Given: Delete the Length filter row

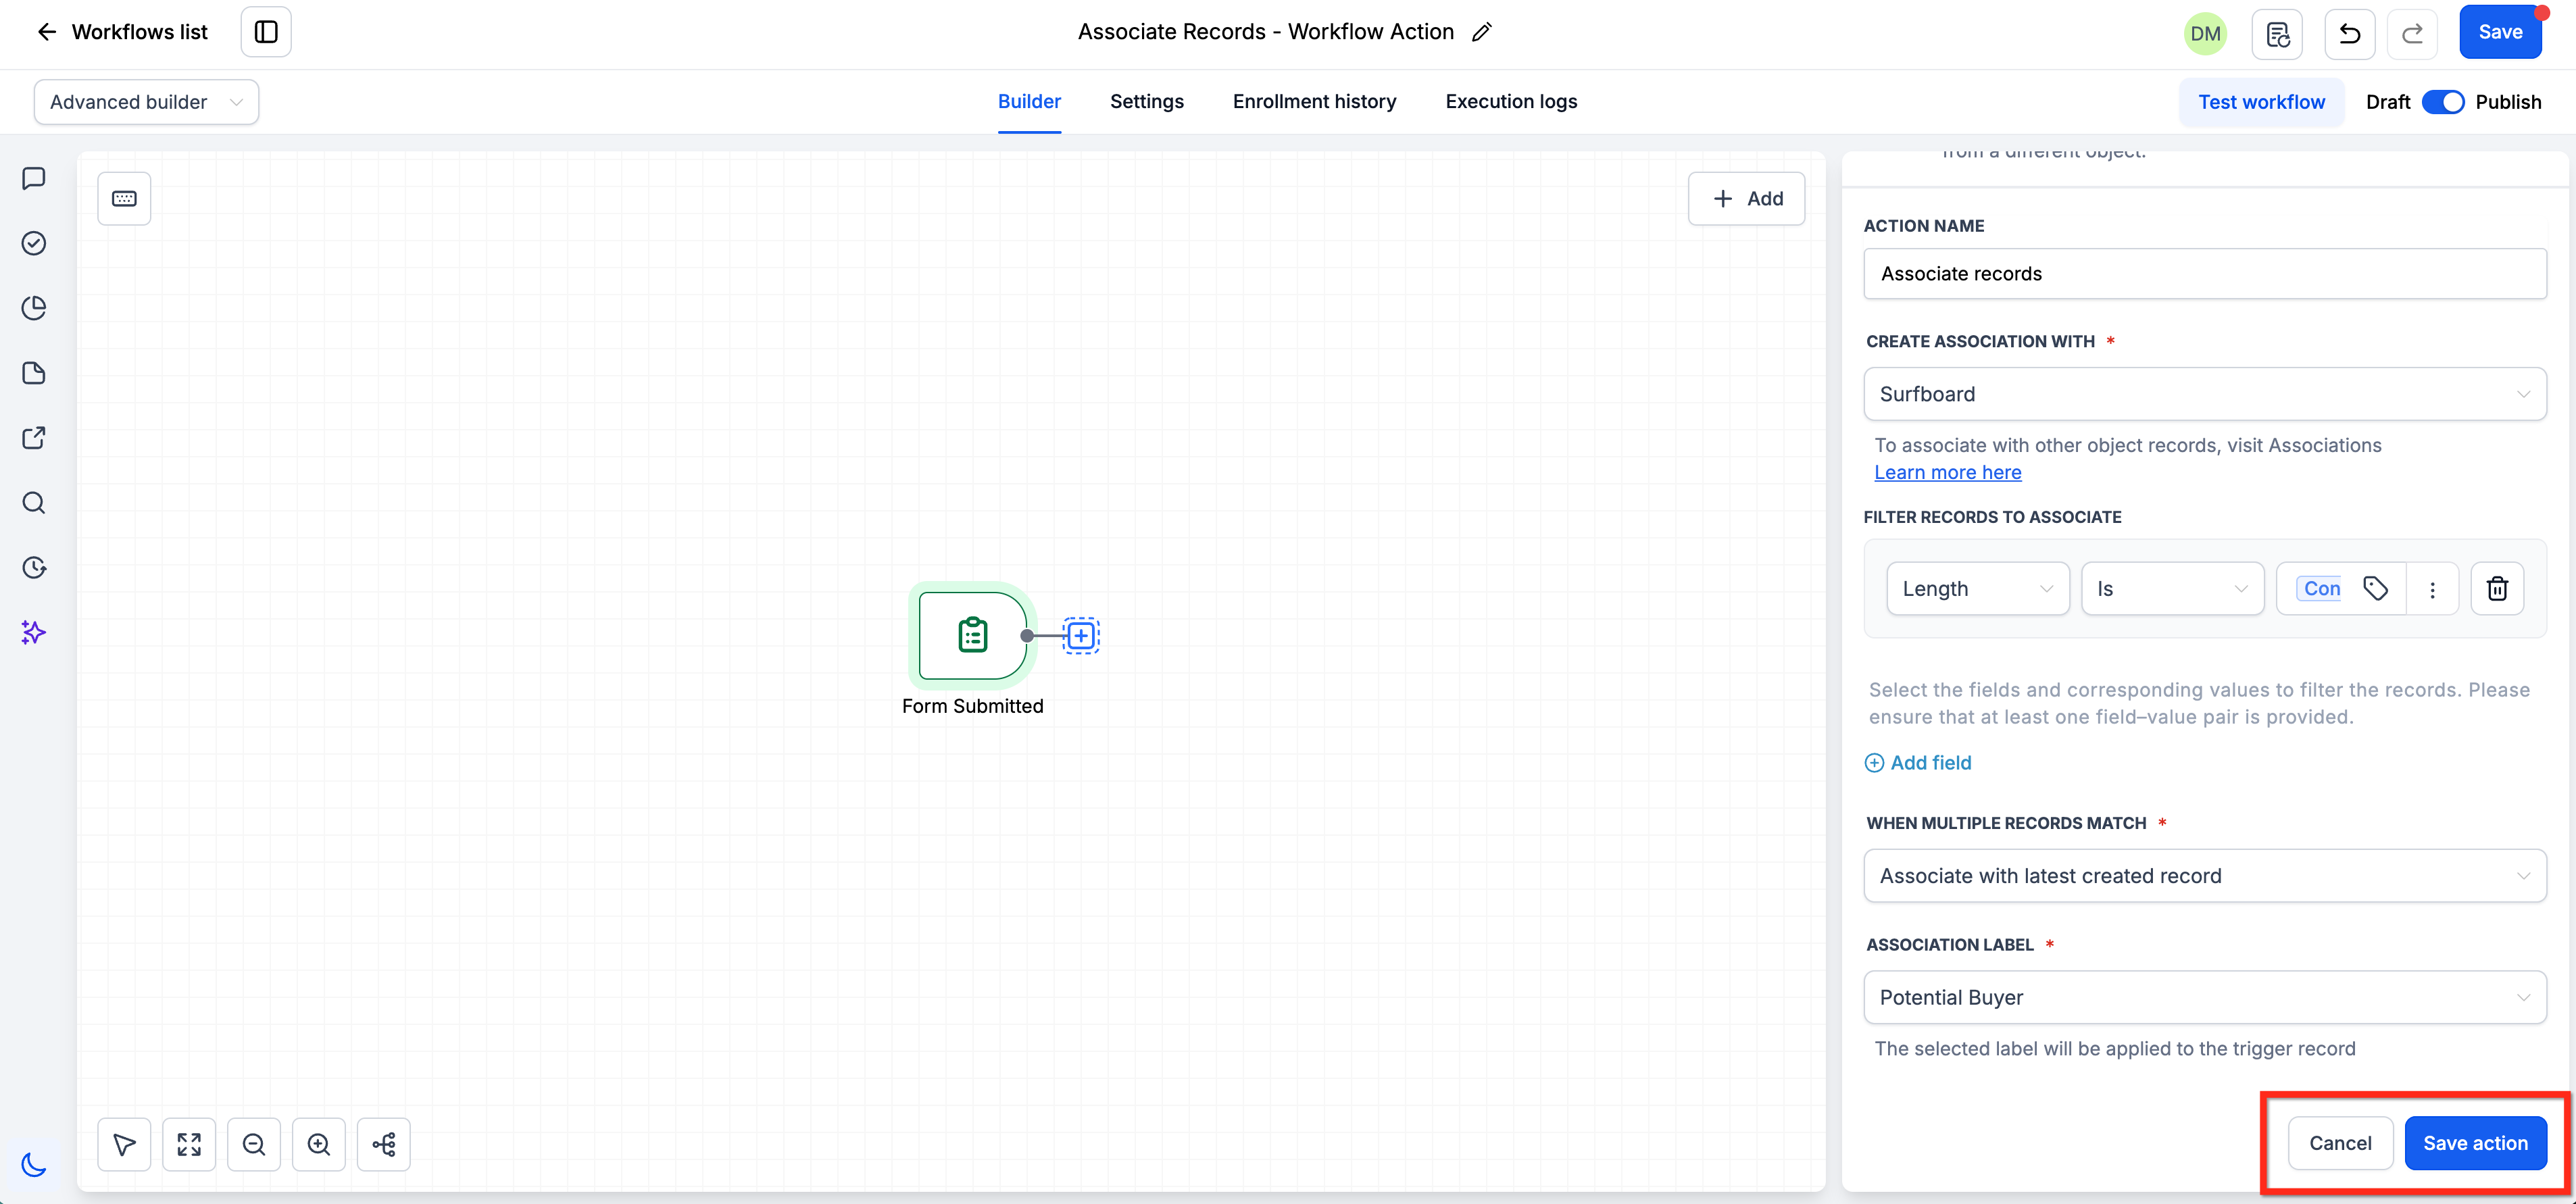Looking at the screenshot, I should 2497,589.
